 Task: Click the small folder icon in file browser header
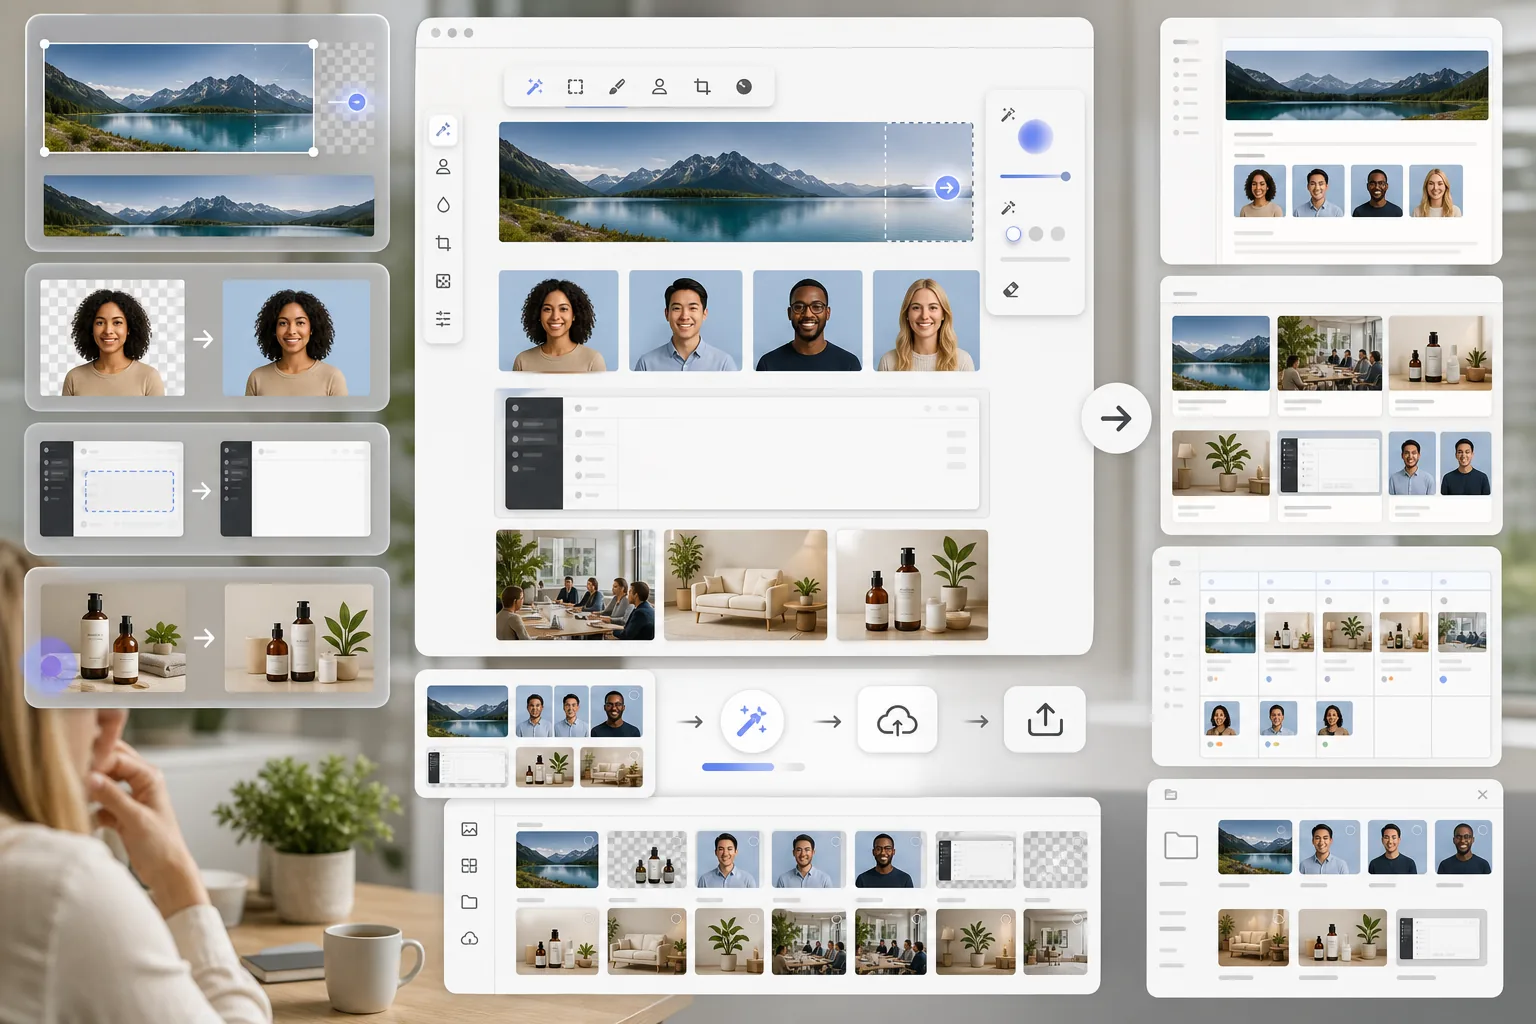(x=1171, y=795)
